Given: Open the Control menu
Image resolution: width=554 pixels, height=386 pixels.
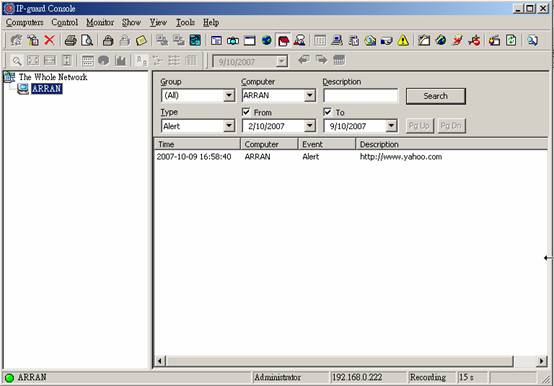Looking at the screenshot, I should pos(65,22).
